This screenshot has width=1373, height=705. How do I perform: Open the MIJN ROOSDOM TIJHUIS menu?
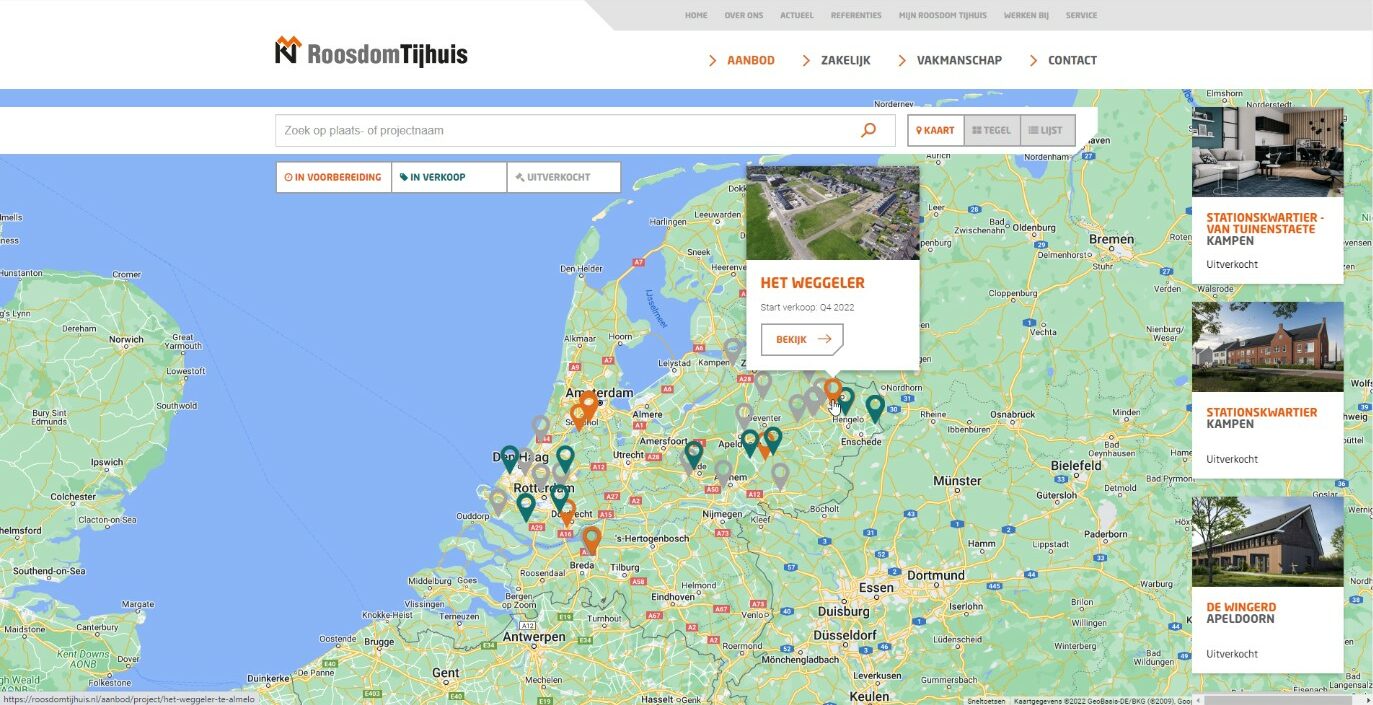pos(941,15)
